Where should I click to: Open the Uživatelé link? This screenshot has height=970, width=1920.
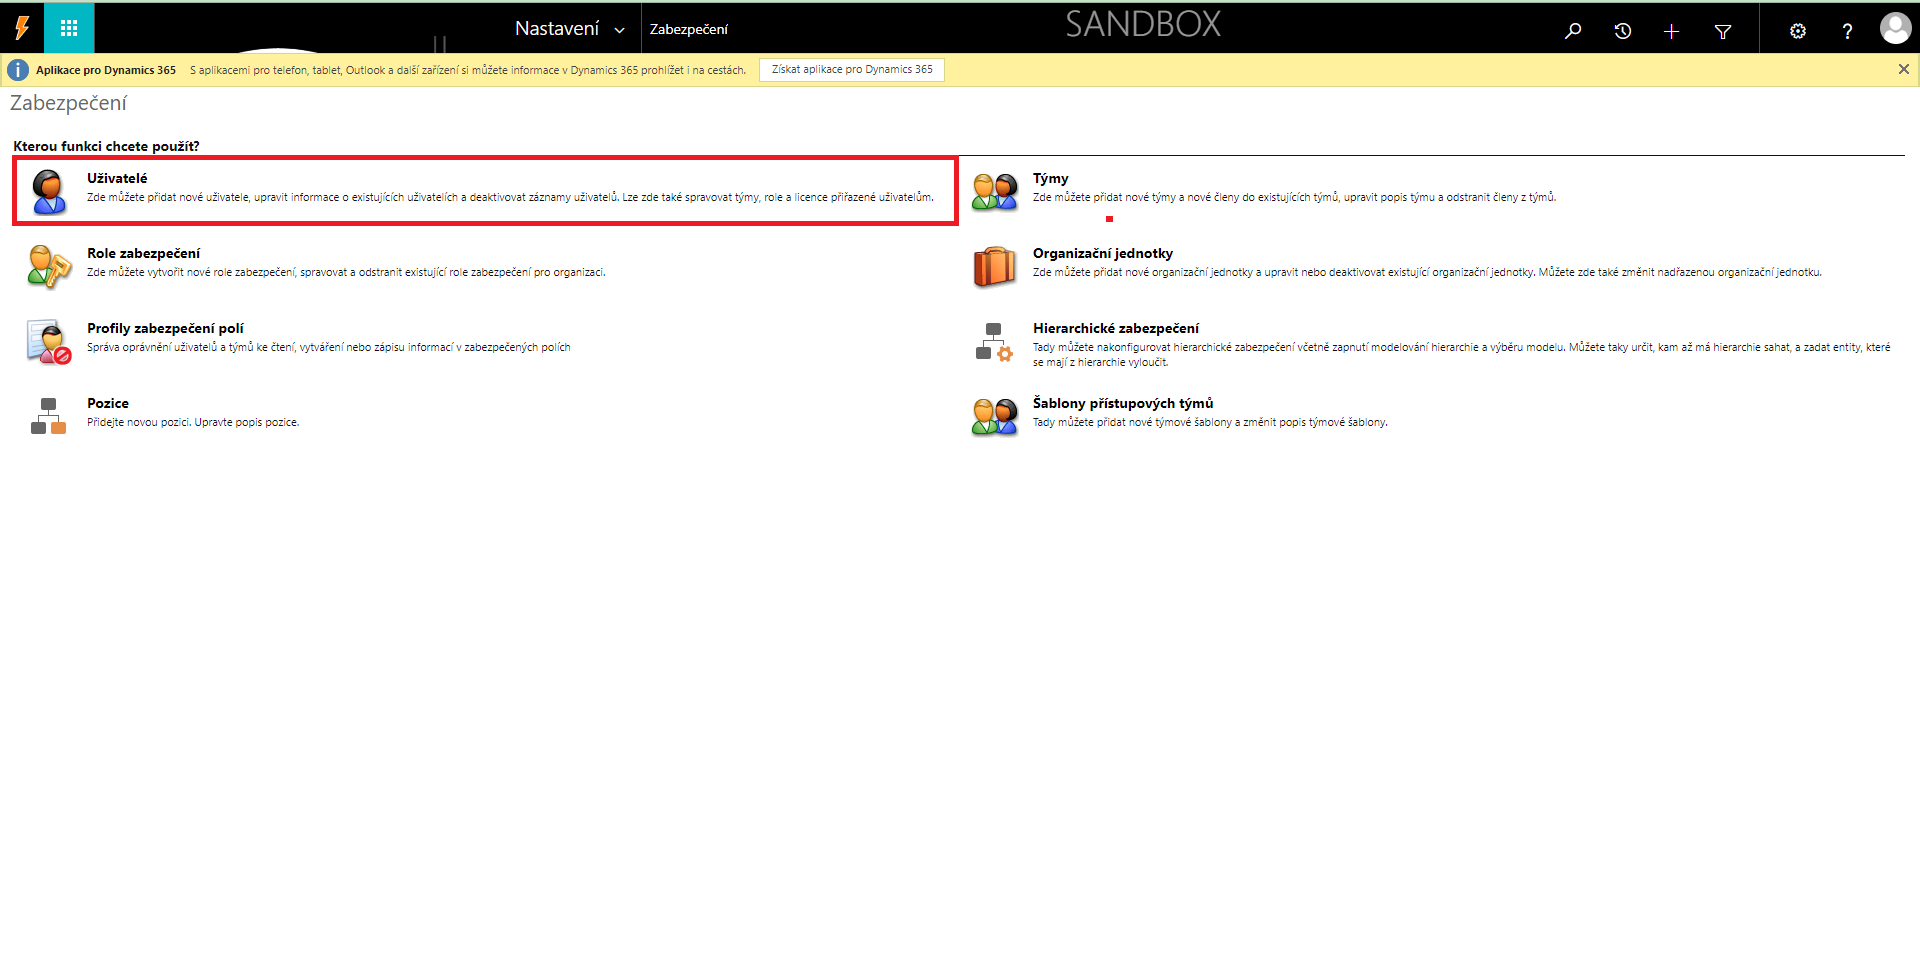pos(117,178)
